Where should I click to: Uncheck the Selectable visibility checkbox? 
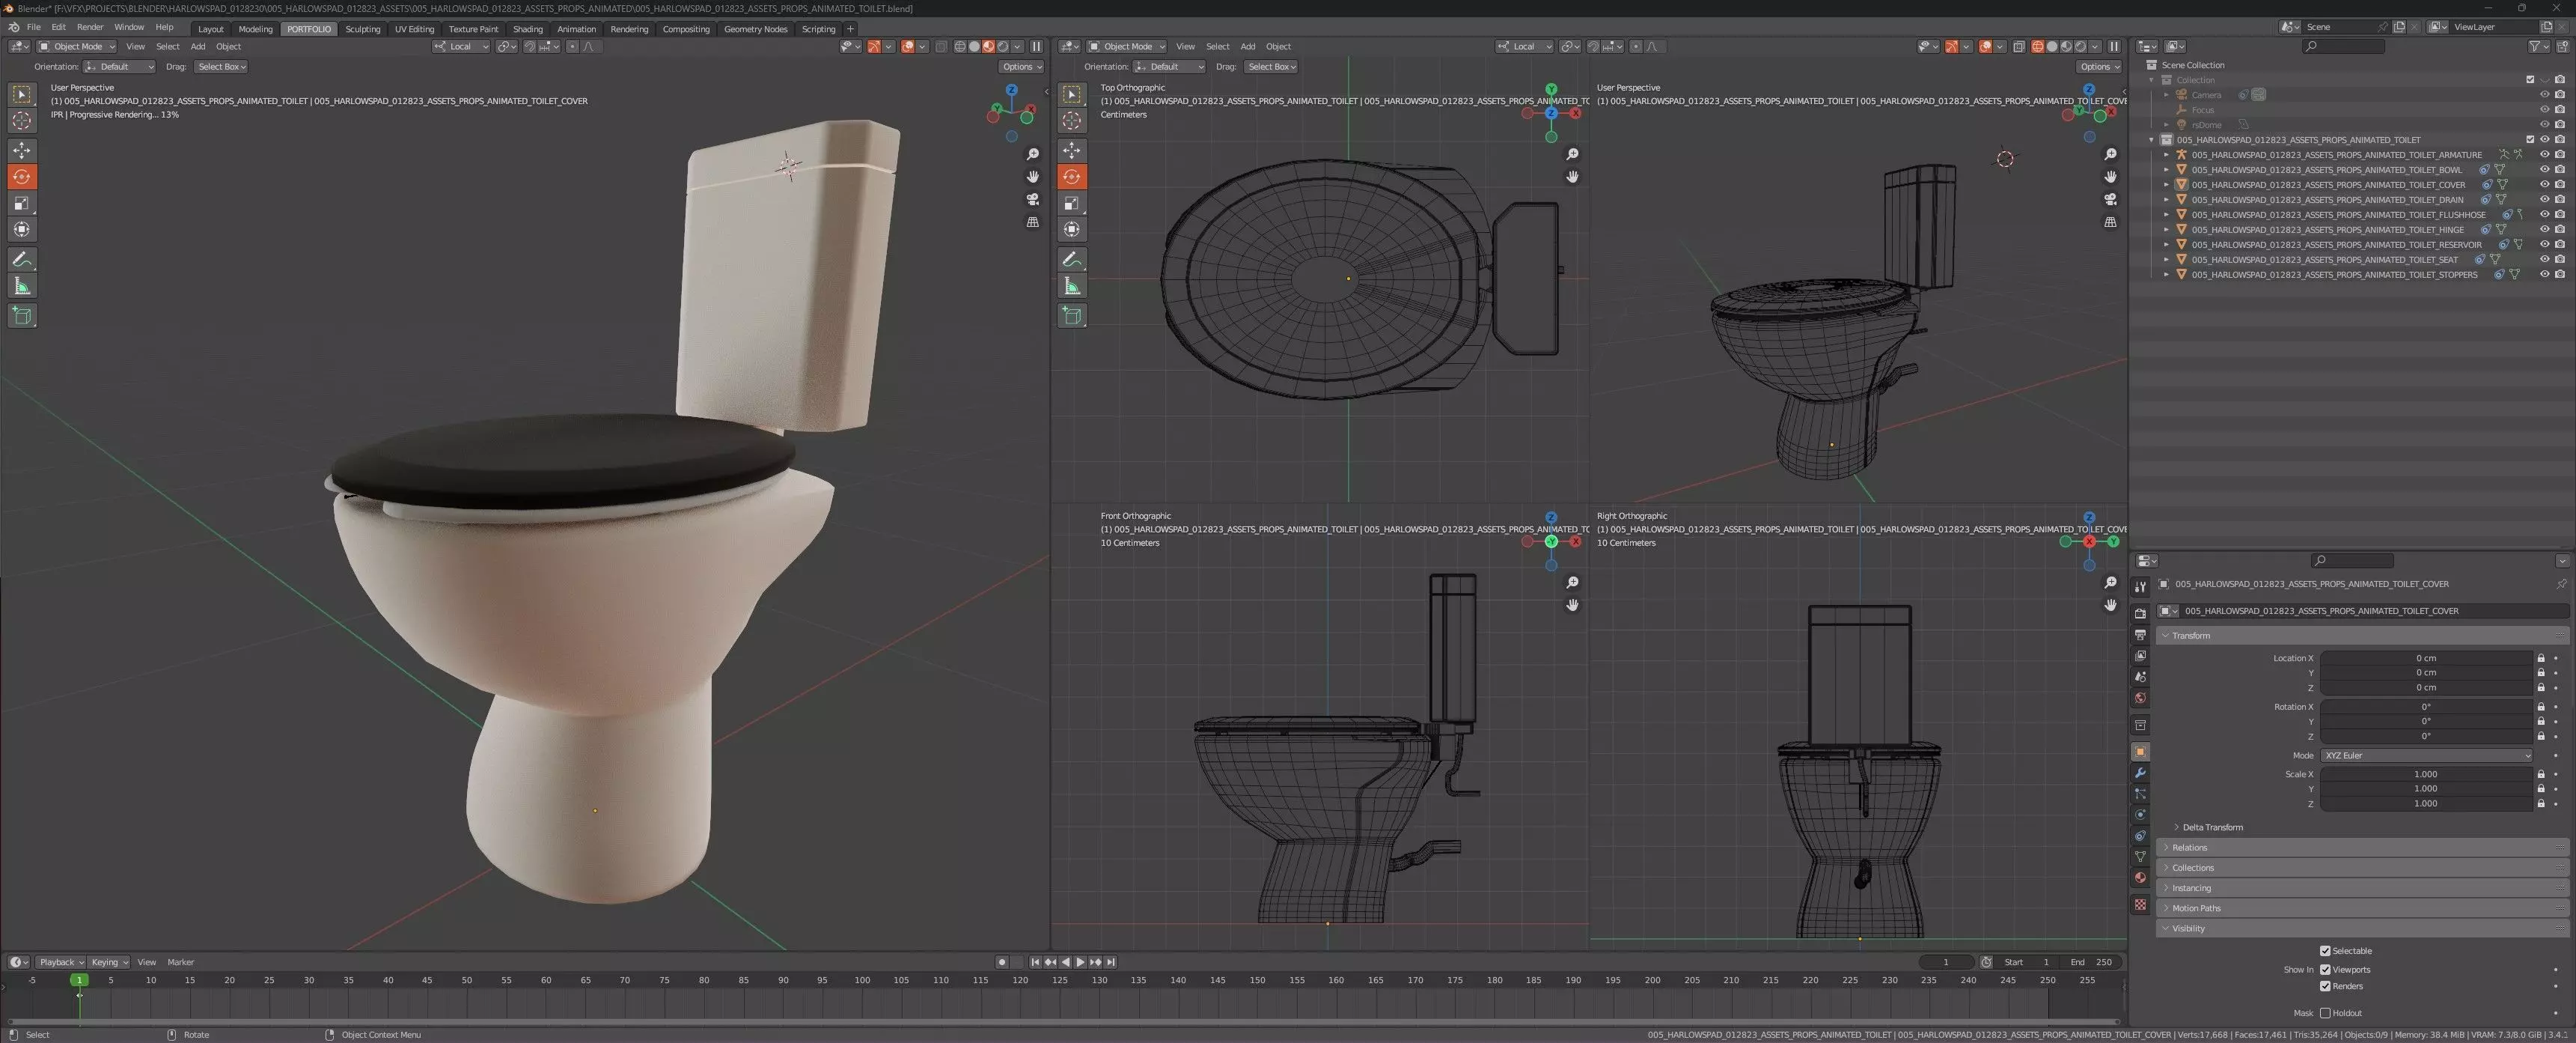click(x=2325, y=951)
